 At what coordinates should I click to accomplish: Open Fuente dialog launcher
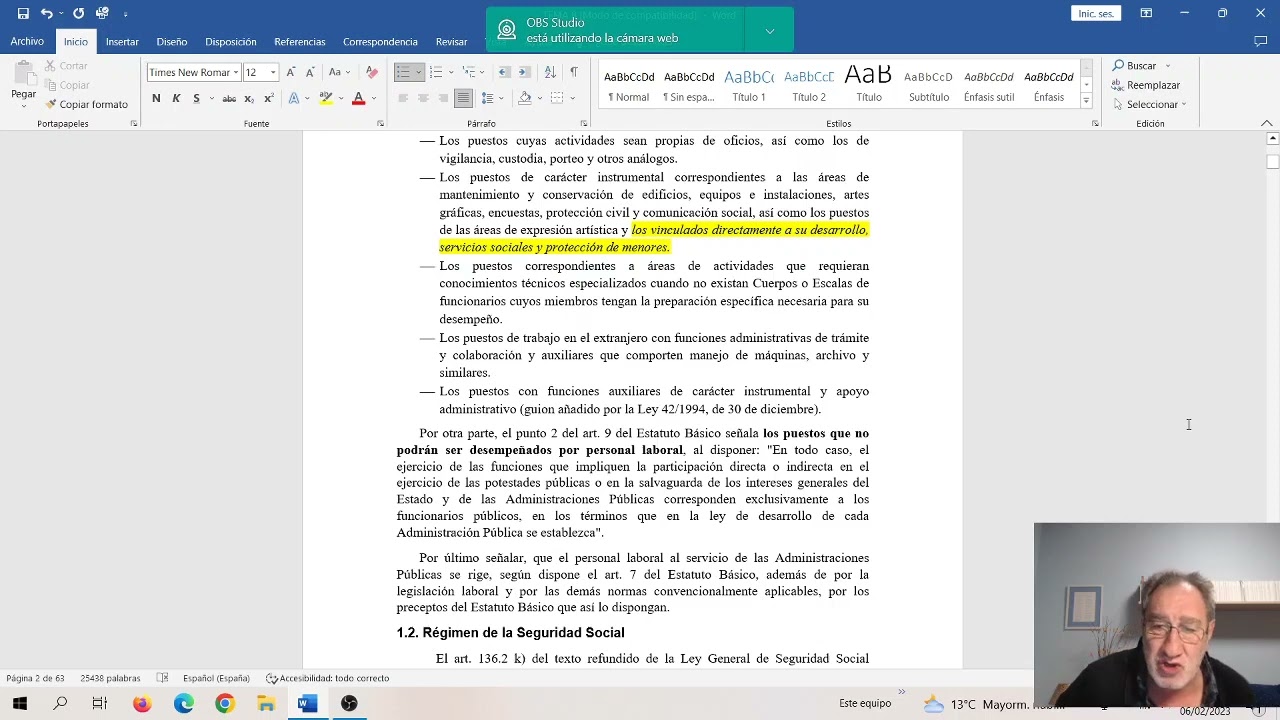pyautogui.click(x=380, y=124)
